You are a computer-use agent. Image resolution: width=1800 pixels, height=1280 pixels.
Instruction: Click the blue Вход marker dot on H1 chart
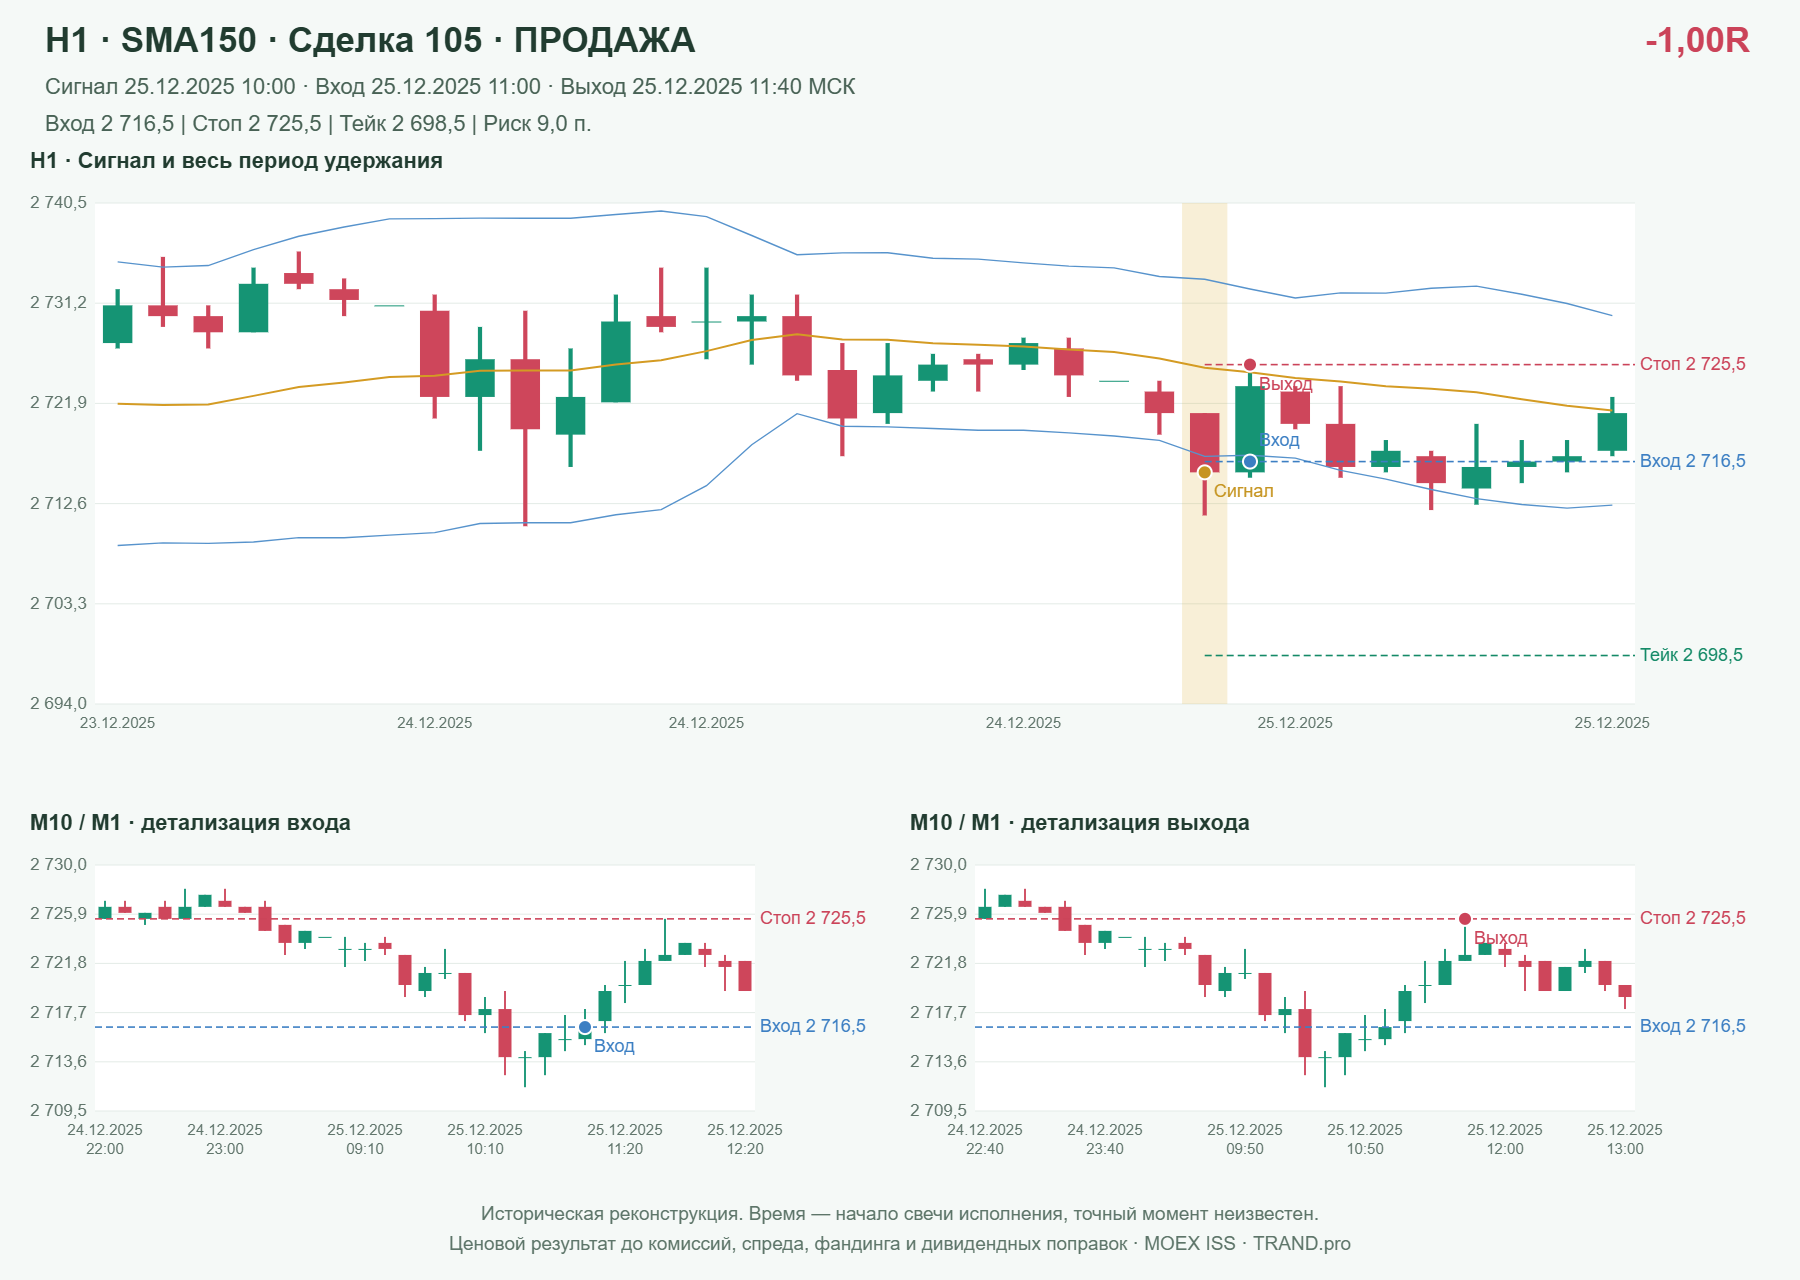[x=1250, y=461]
